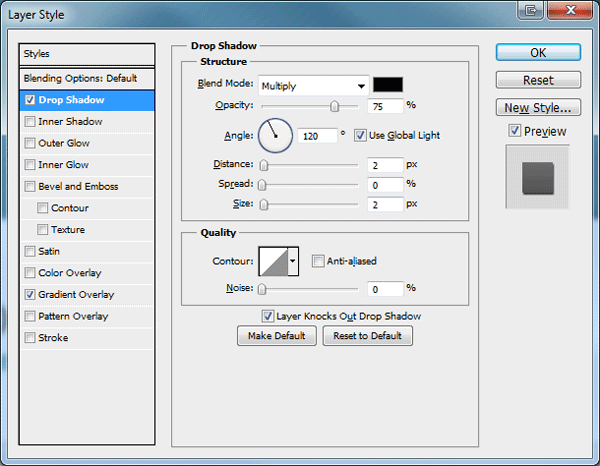Select the Drop Shadow panel entry
Screen dimensions: 600x466
[87, 100]
